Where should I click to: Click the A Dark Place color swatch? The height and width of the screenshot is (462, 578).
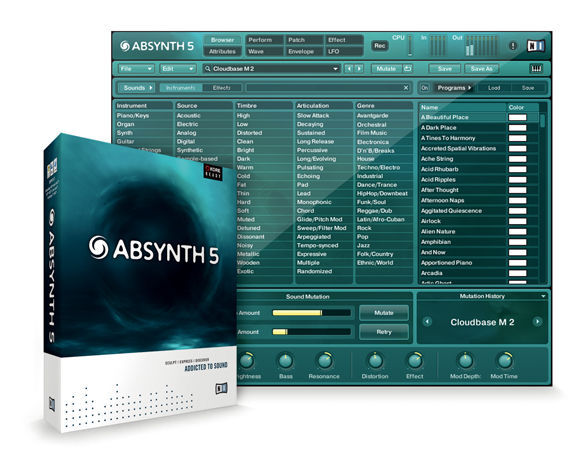tap(518, 128)
